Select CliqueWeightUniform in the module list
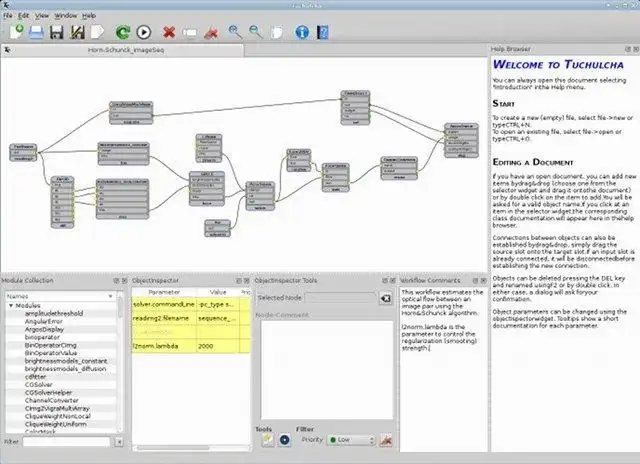Viewport: 640px width, 464px height. (56, 424)
